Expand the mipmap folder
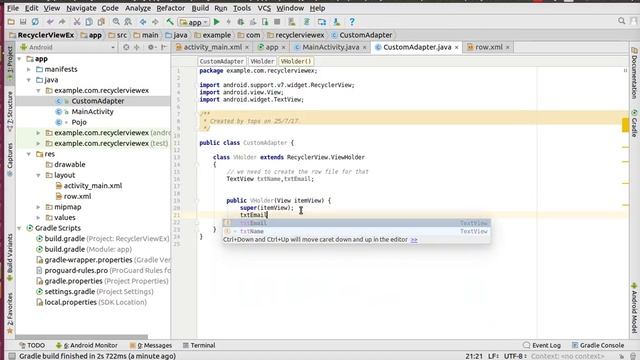This screenshot has height=360, width=640. point(39,207)
